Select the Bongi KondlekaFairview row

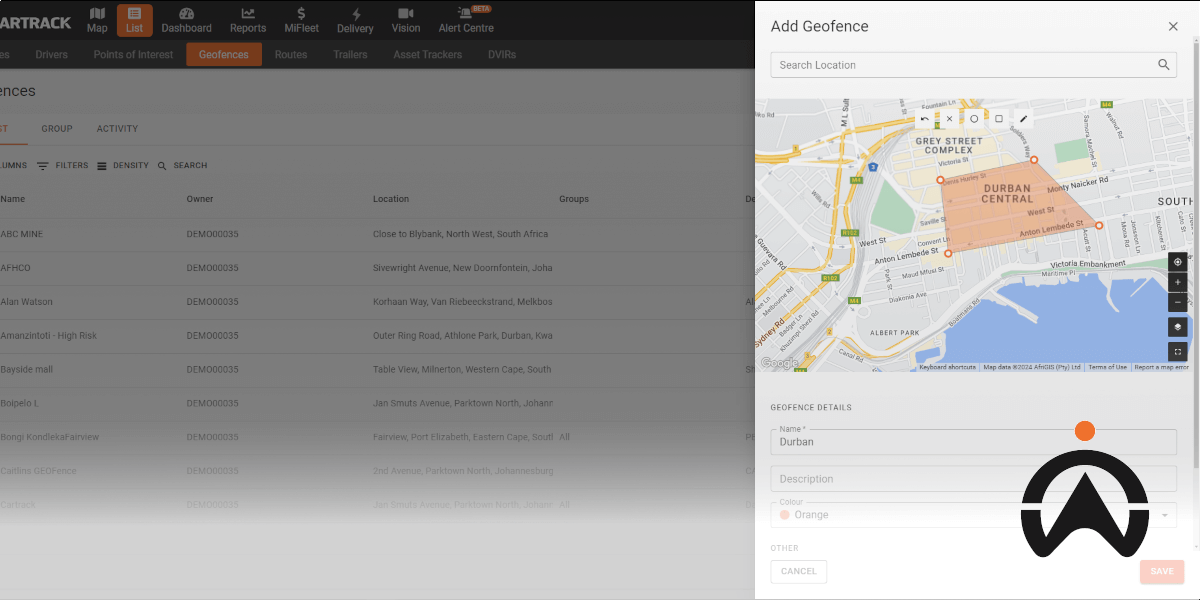point(377,438)
